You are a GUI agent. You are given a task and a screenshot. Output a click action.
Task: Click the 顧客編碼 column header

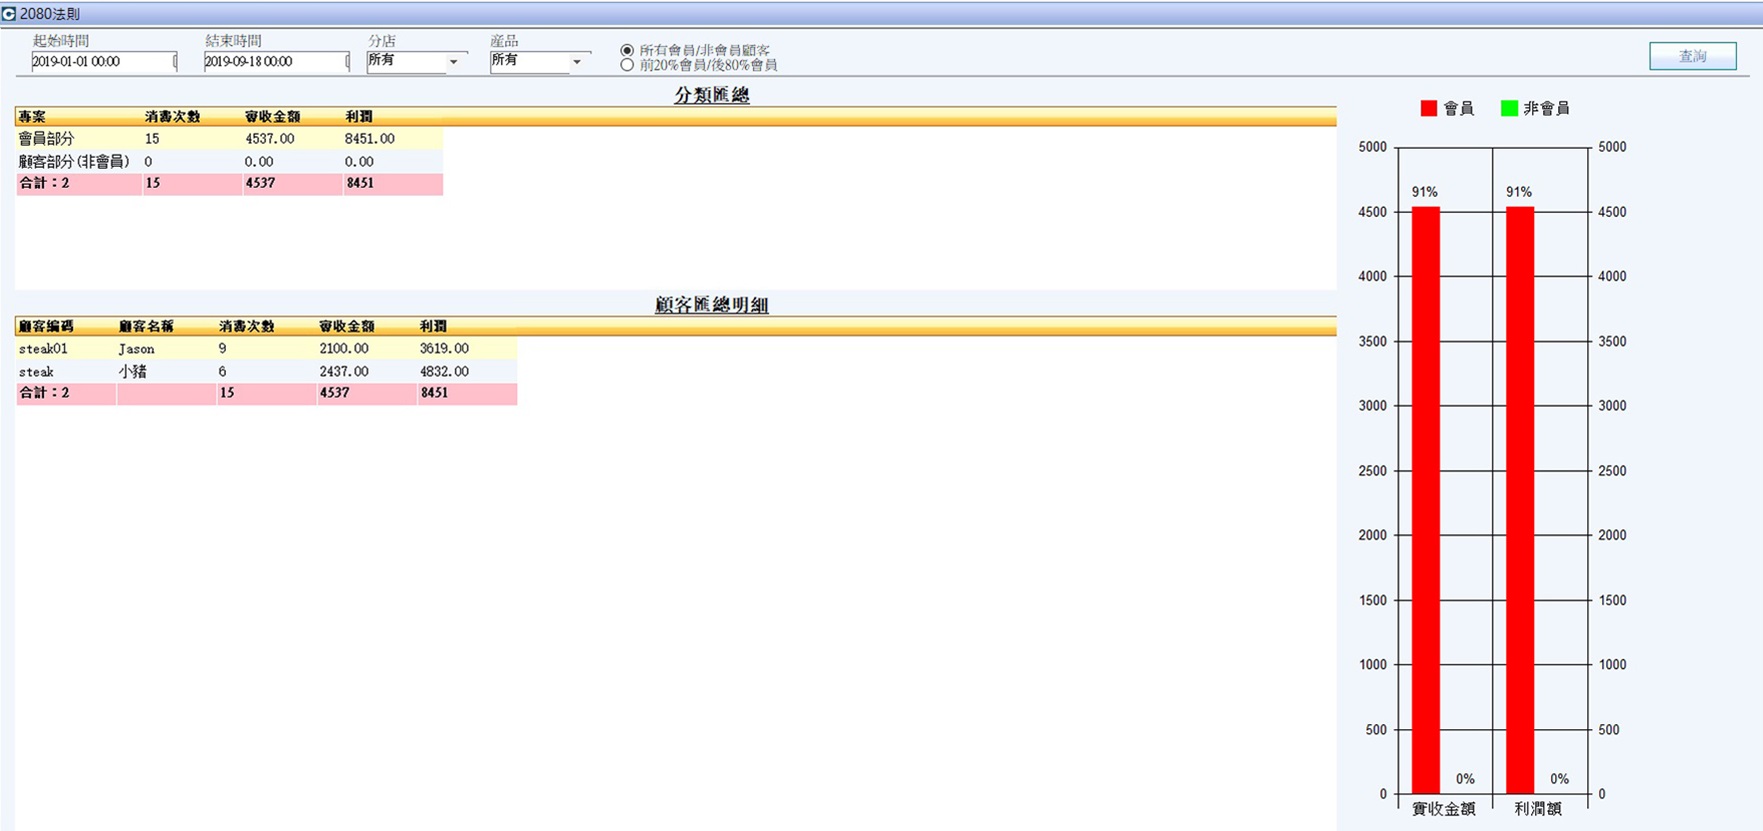click(x=46, y=327)
